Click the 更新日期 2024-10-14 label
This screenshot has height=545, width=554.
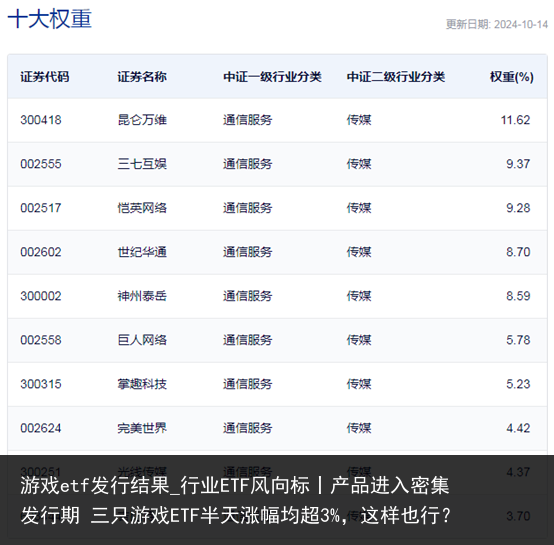(x=497, y=24)
